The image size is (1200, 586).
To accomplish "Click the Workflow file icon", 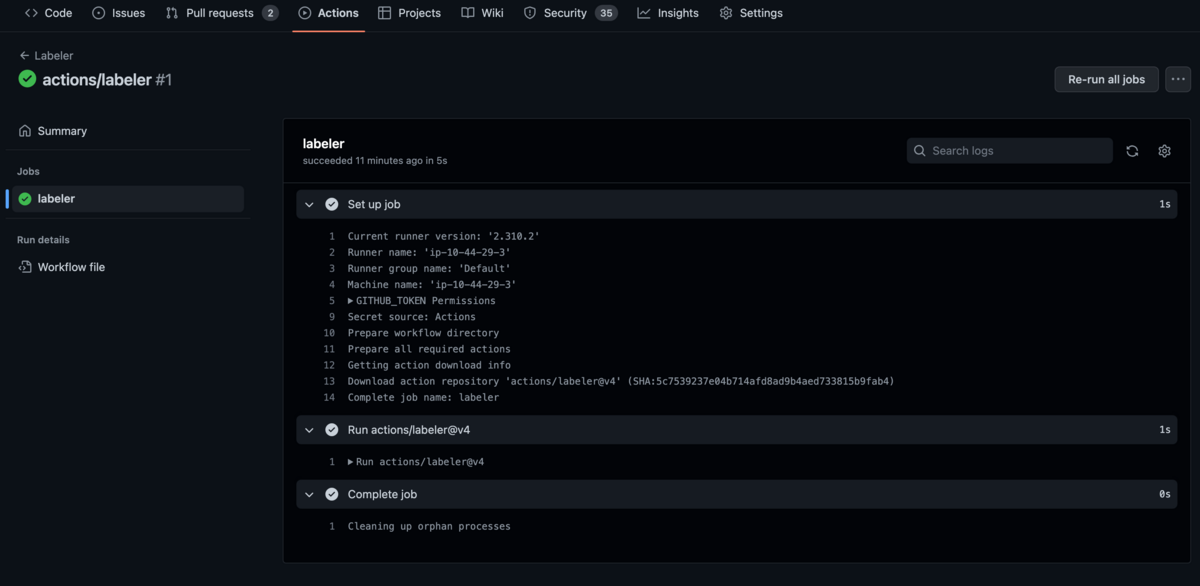I will [25, 267].
